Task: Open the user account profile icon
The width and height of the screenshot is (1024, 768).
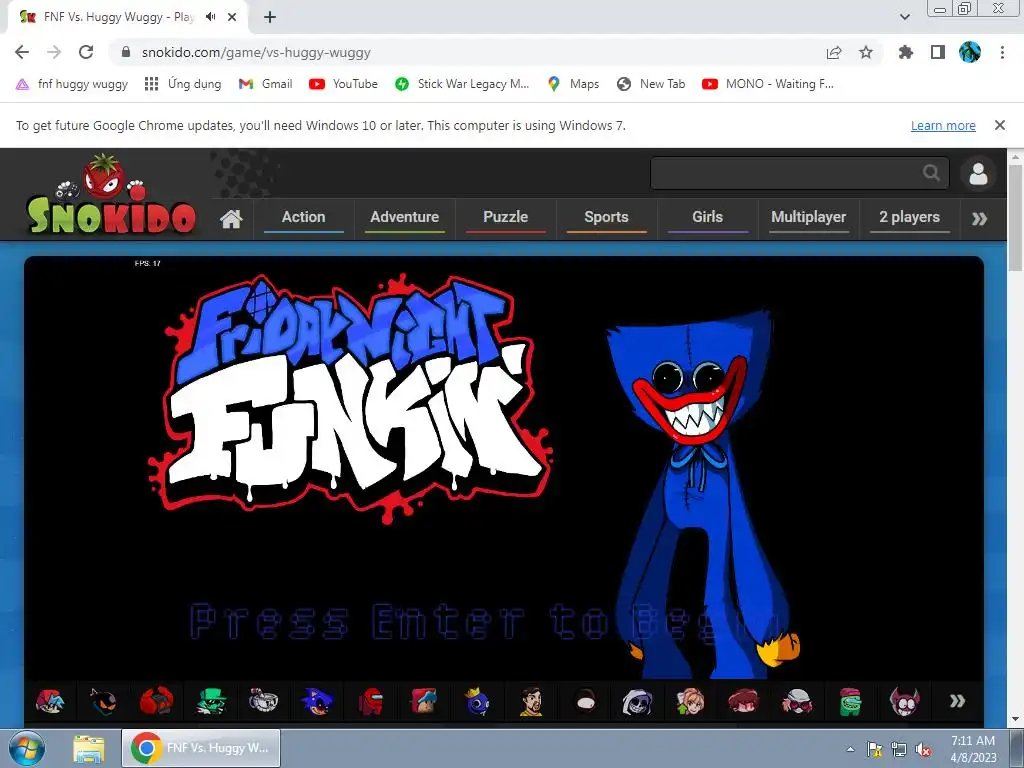Action: (978, 174)
